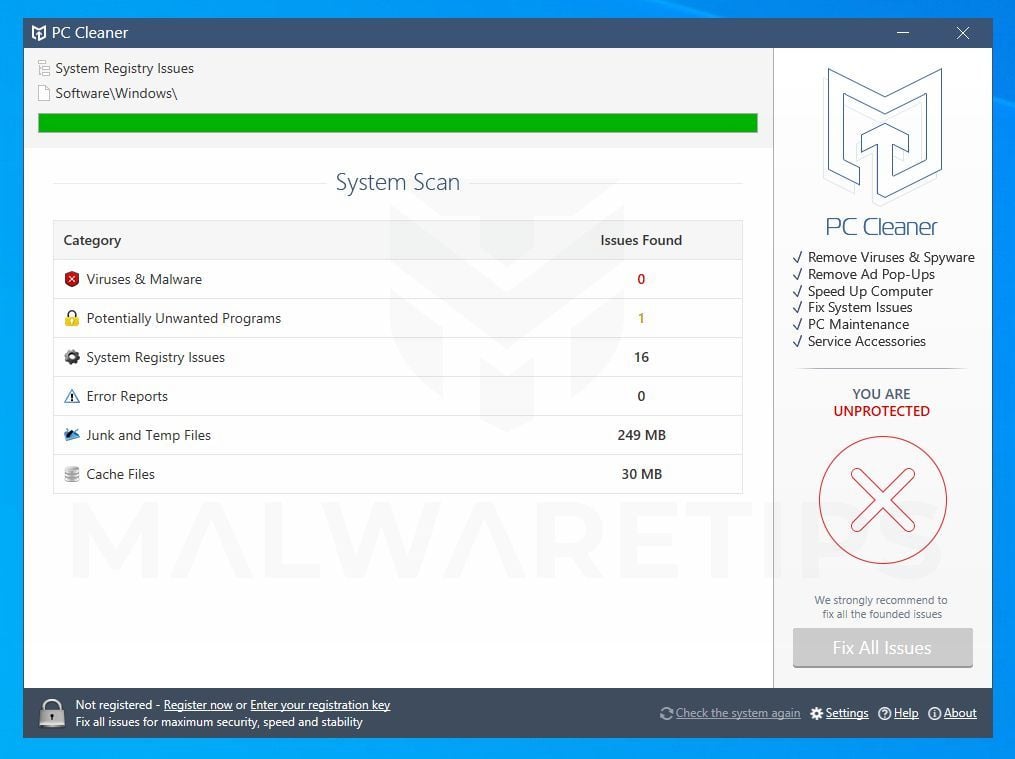
Task: Select the Potentially Unwanted Programs row label
Action: pyautogui.click(x=184, y=318)
